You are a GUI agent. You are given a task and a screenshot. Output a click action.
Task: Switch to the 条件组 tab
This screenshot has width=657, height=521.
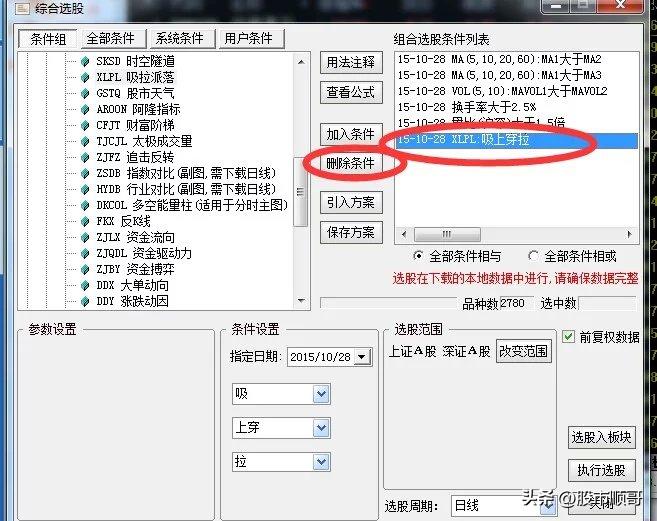coord(48,39)
